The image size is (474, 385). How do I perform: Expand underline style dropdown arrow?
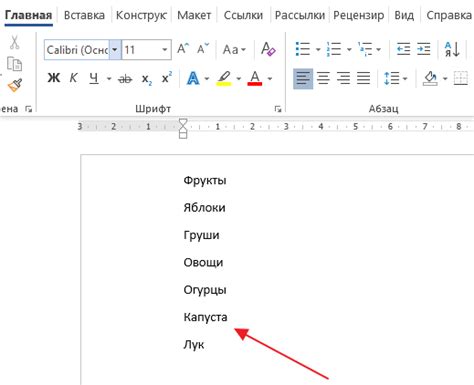click(x=109, y=79)
